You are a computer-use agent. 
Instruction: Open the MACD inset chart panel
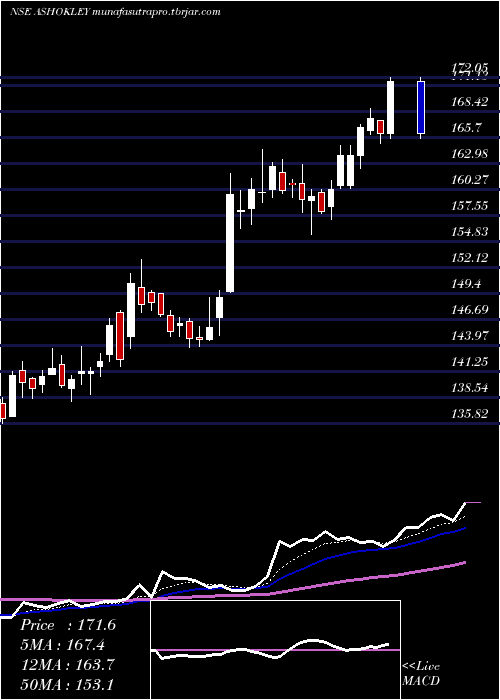tap(275, 650)
